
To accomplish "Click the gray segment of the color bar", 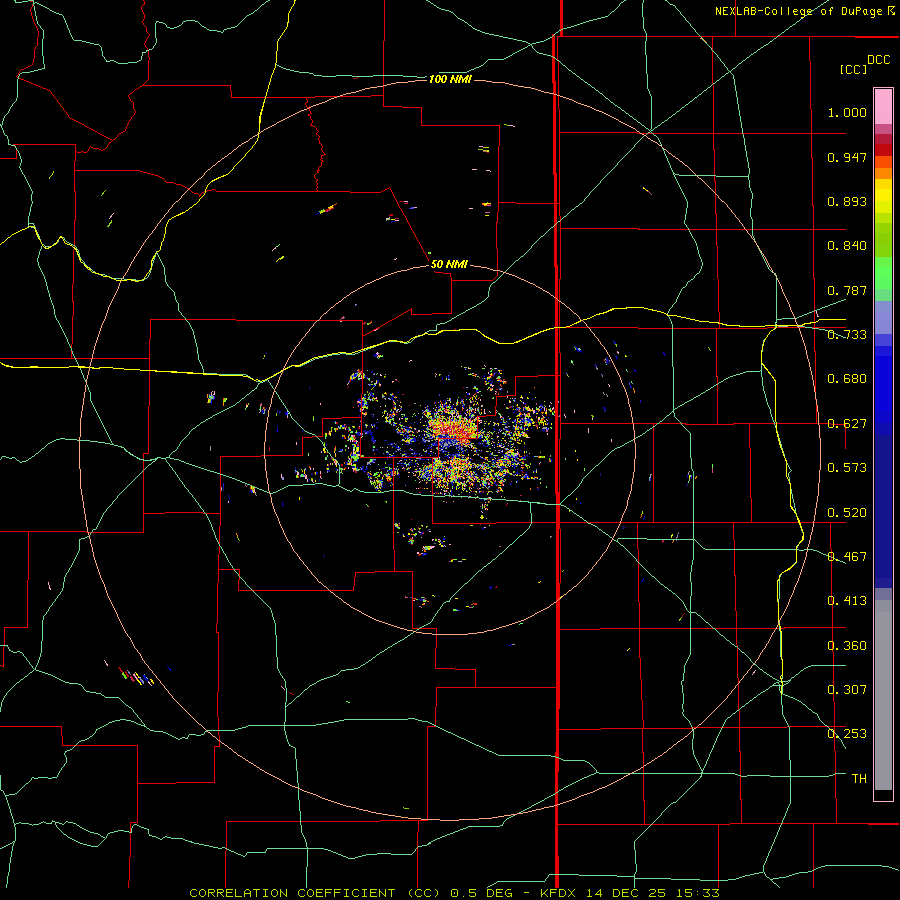I will [x=883, y=695].
